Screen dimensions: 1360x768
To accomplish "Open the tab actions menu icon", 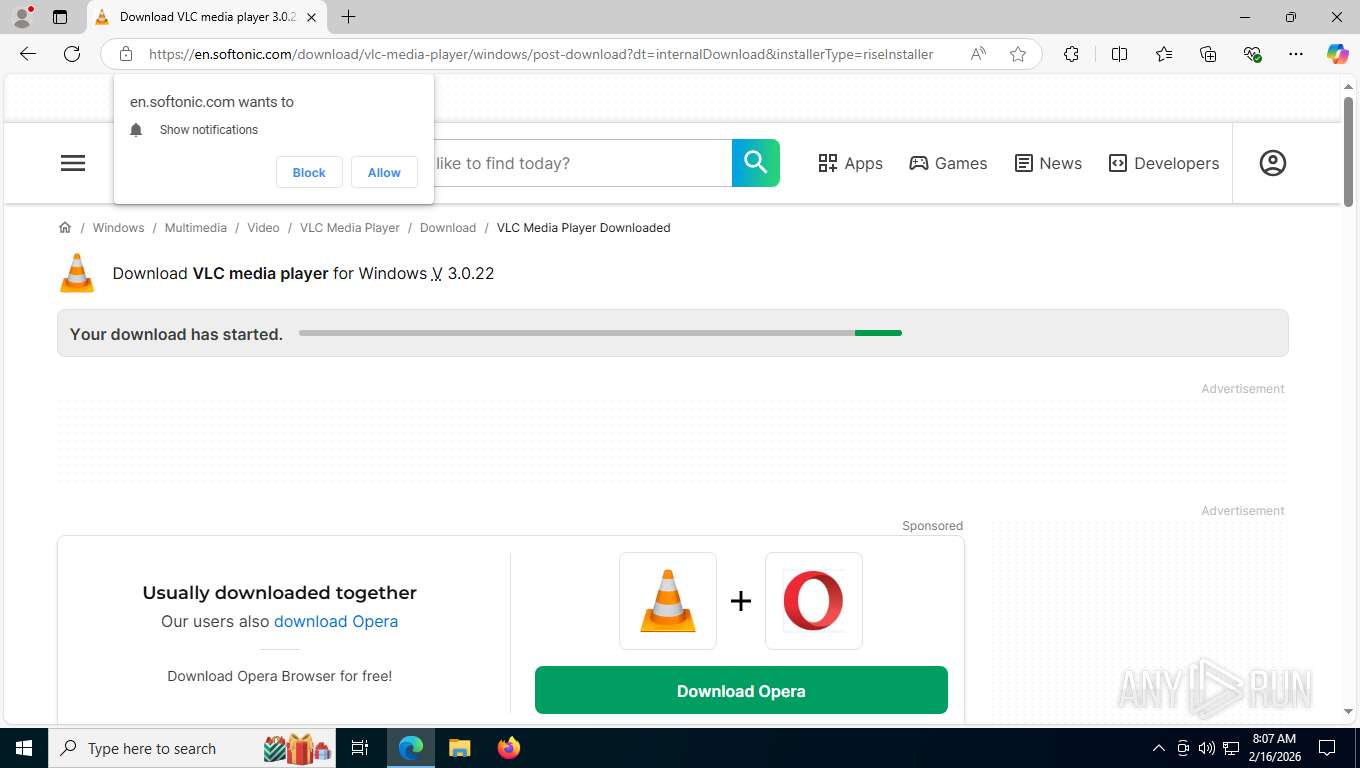I will (60, 17).
